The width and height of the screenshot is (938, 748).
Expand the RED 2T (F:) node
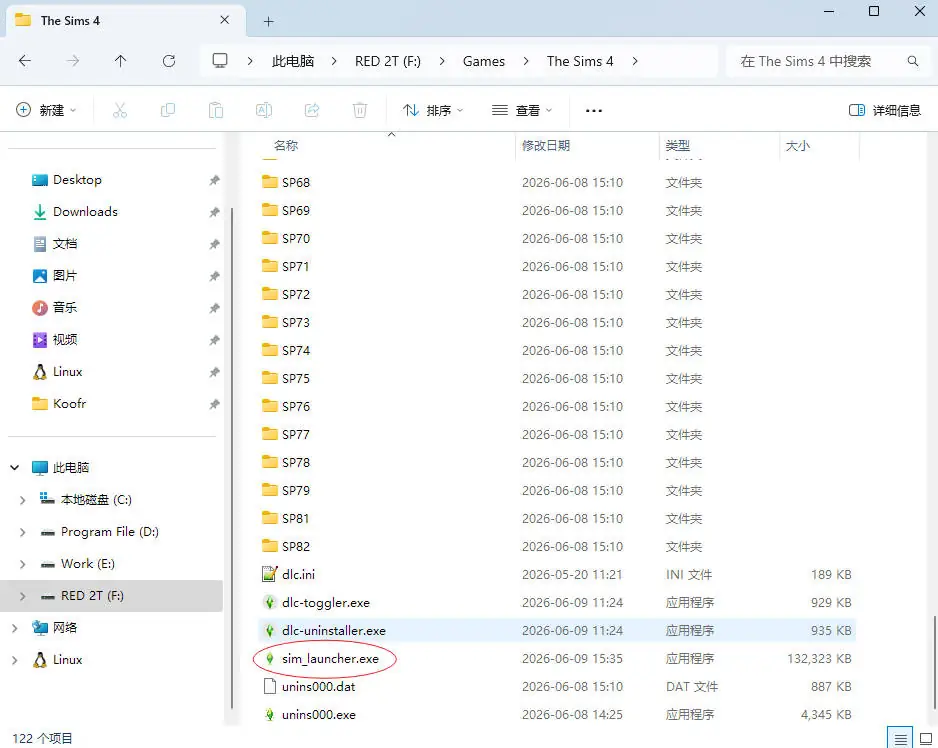tap(23, 596)
